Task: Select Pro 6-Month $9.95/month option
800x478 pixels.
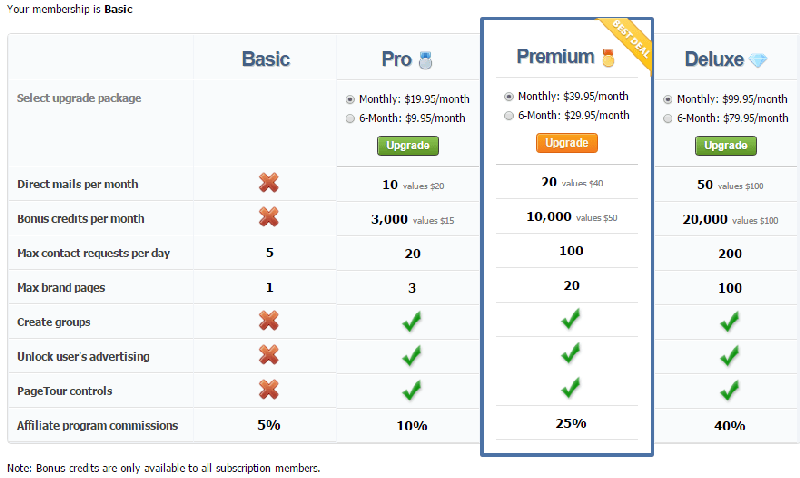Action: click(x=350, y=118)
